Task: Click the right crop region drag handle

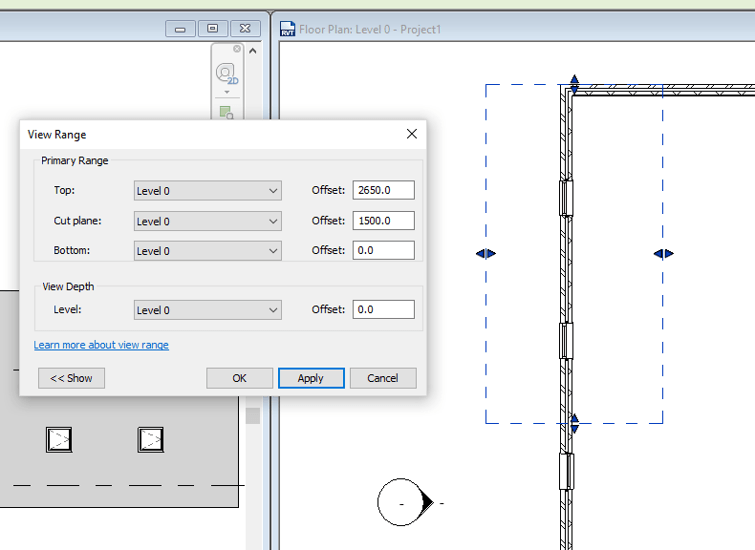Action: [663, 253]
